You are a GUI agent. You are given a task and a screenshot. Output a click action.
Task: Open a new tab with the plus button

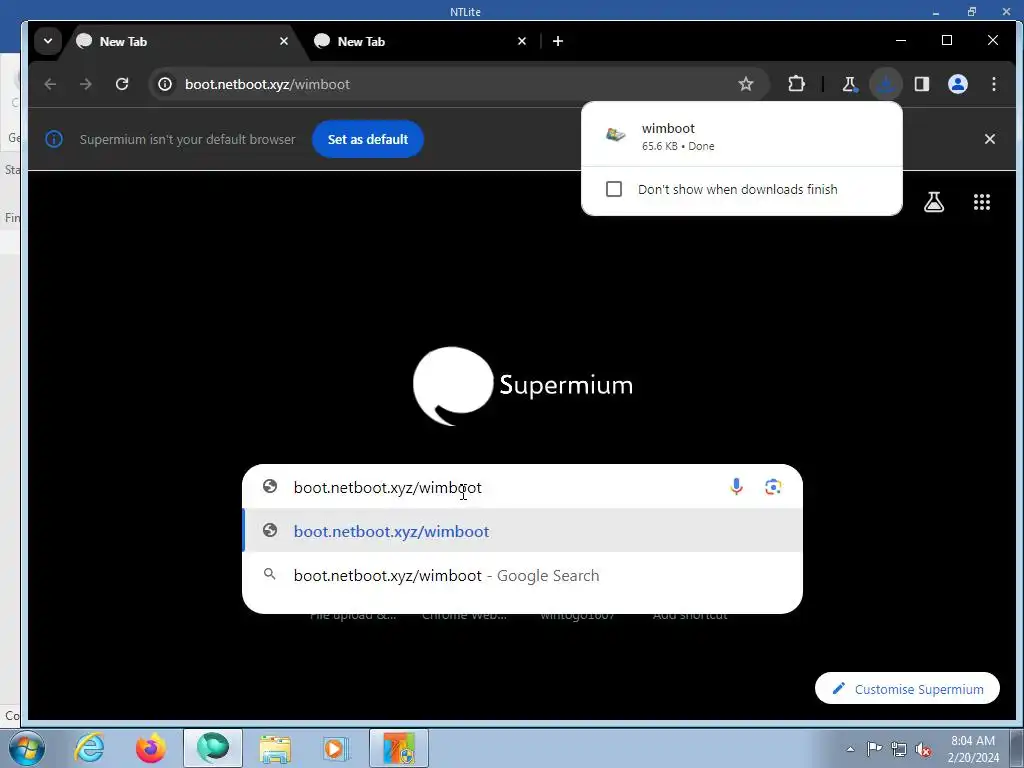tap(558, 41)
